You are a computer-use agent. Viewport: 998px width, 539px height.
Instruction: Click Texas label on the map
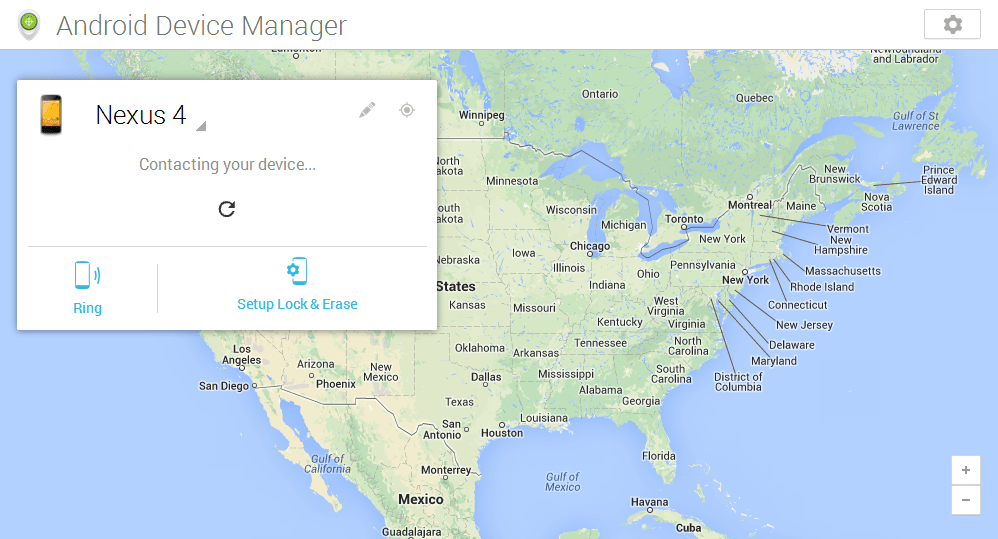pos(460,402)
